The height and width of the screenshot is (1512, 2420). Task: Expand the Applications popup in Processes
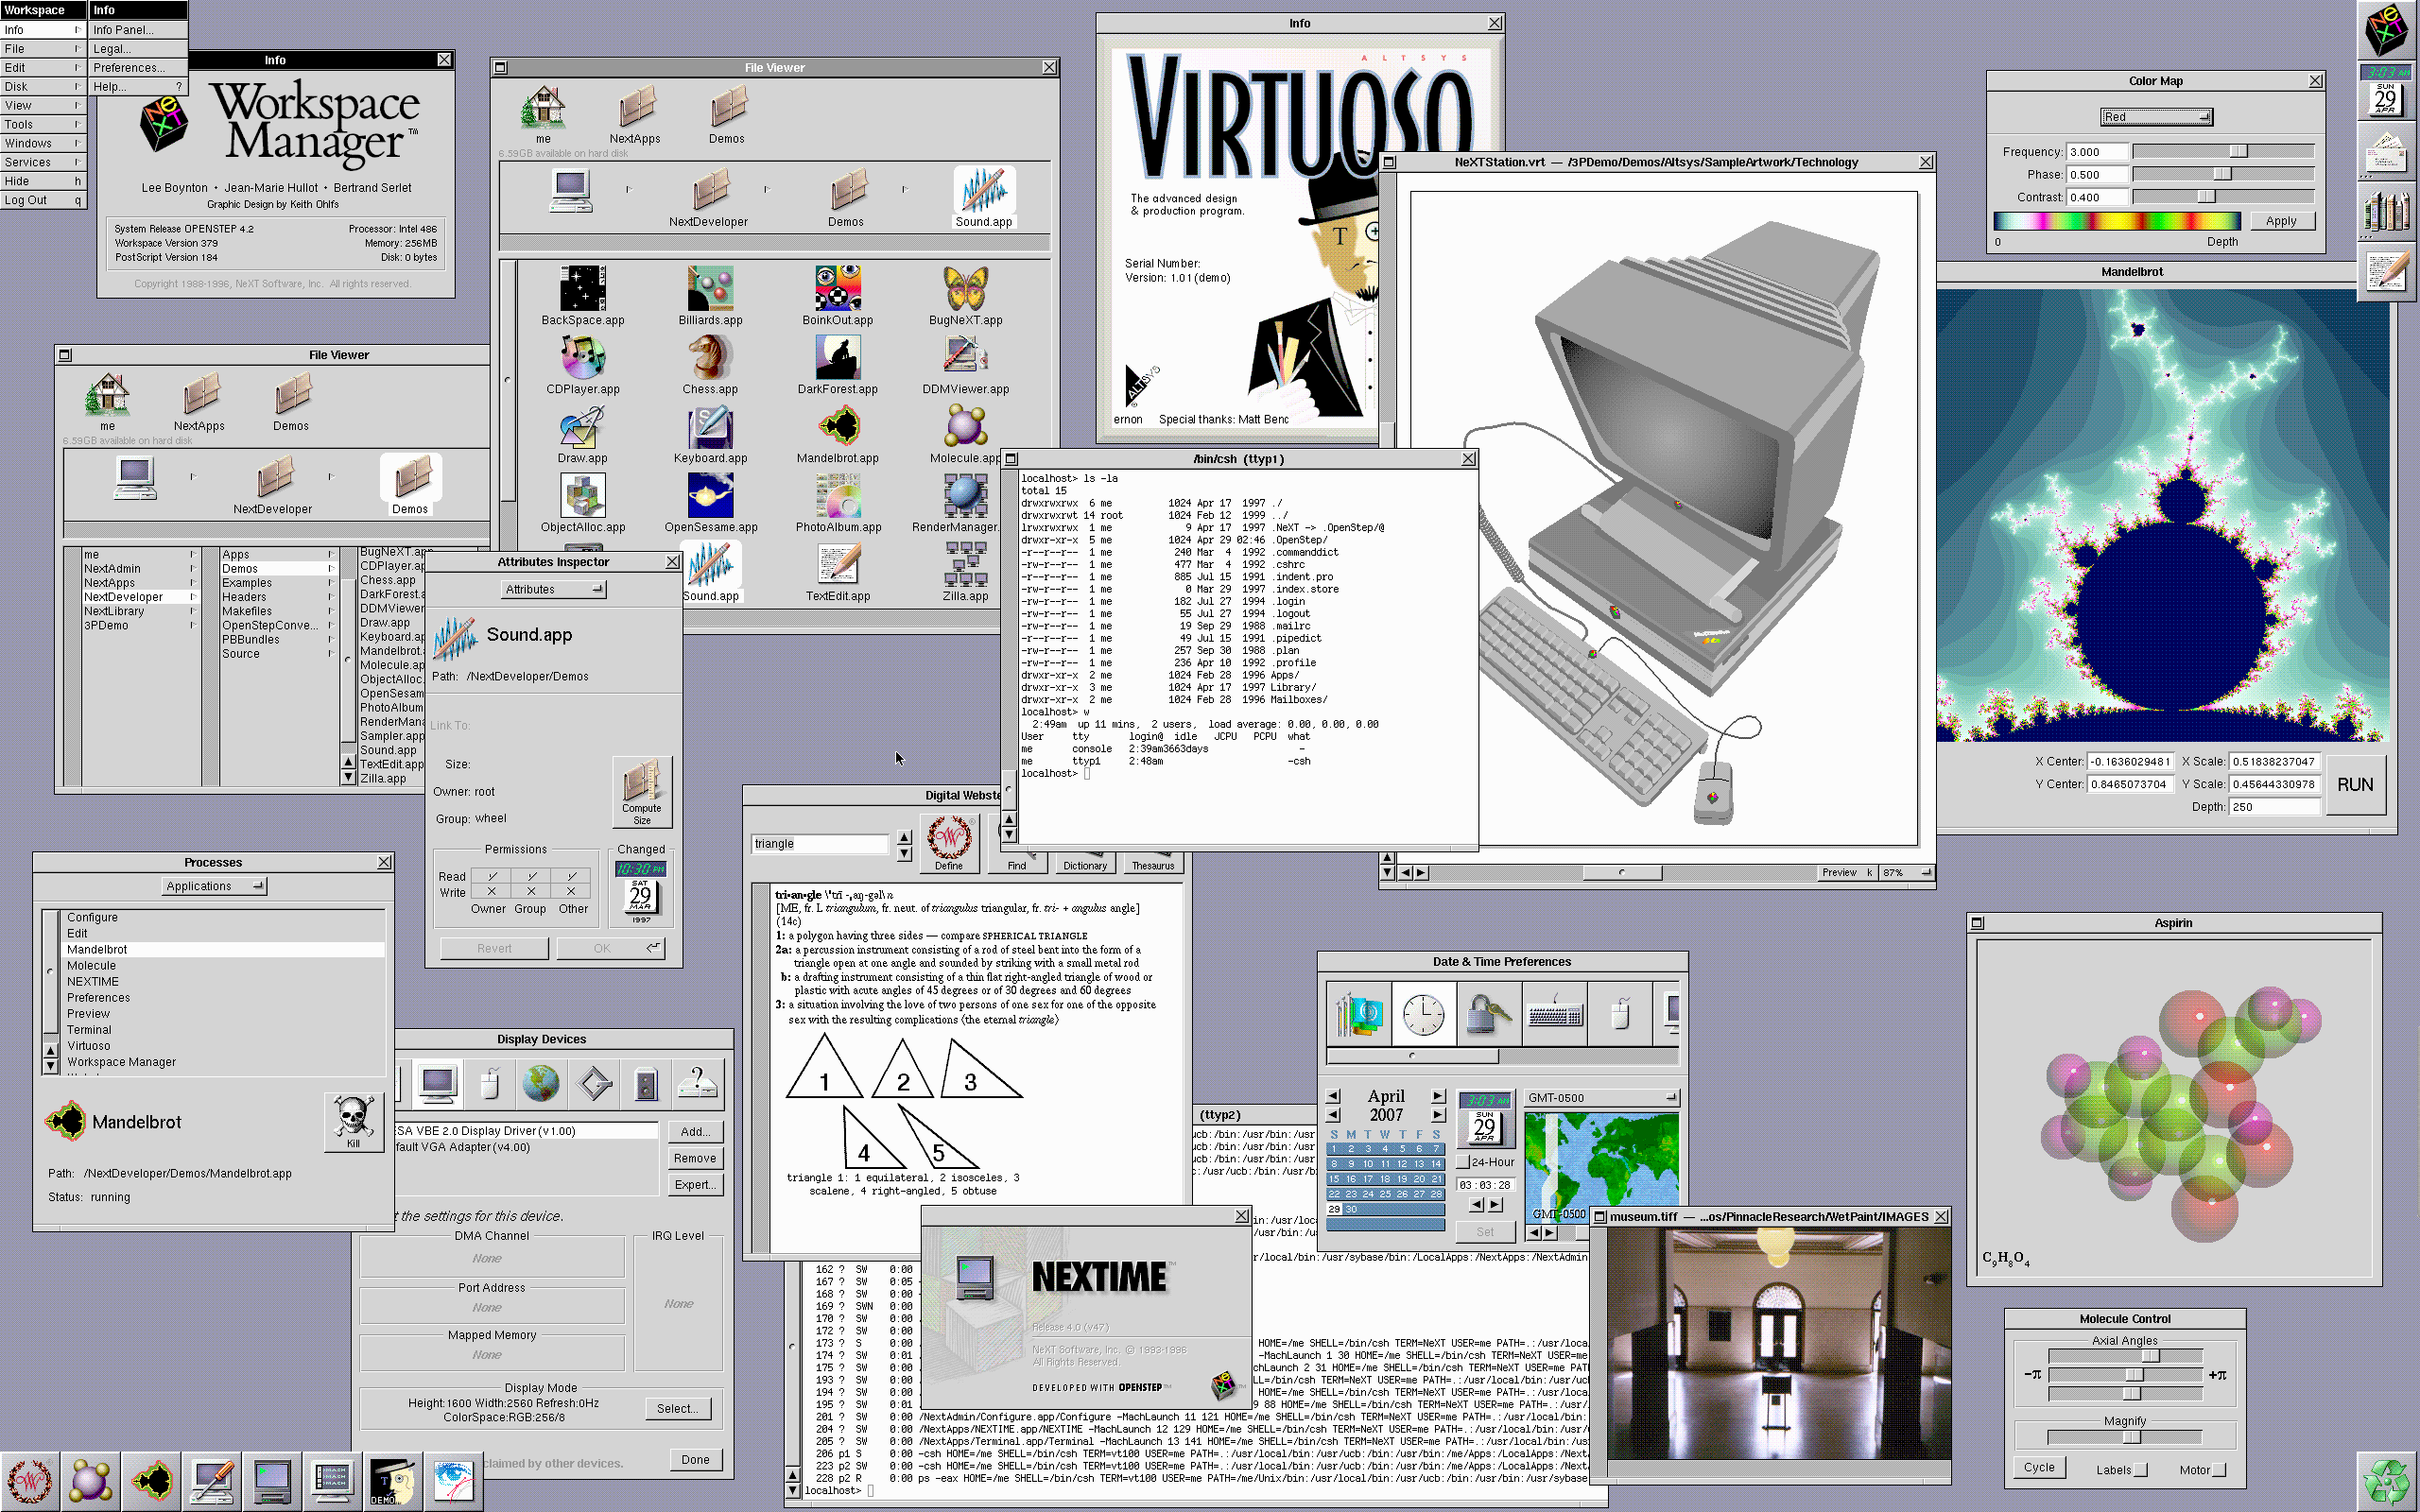tap(213, 886)
